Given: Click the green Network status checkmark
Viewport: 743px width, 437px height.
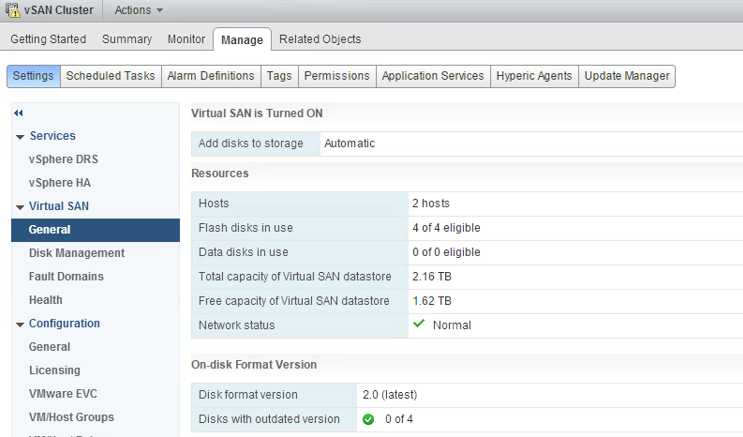Looking at the screenshot, I should click(419, 324).
